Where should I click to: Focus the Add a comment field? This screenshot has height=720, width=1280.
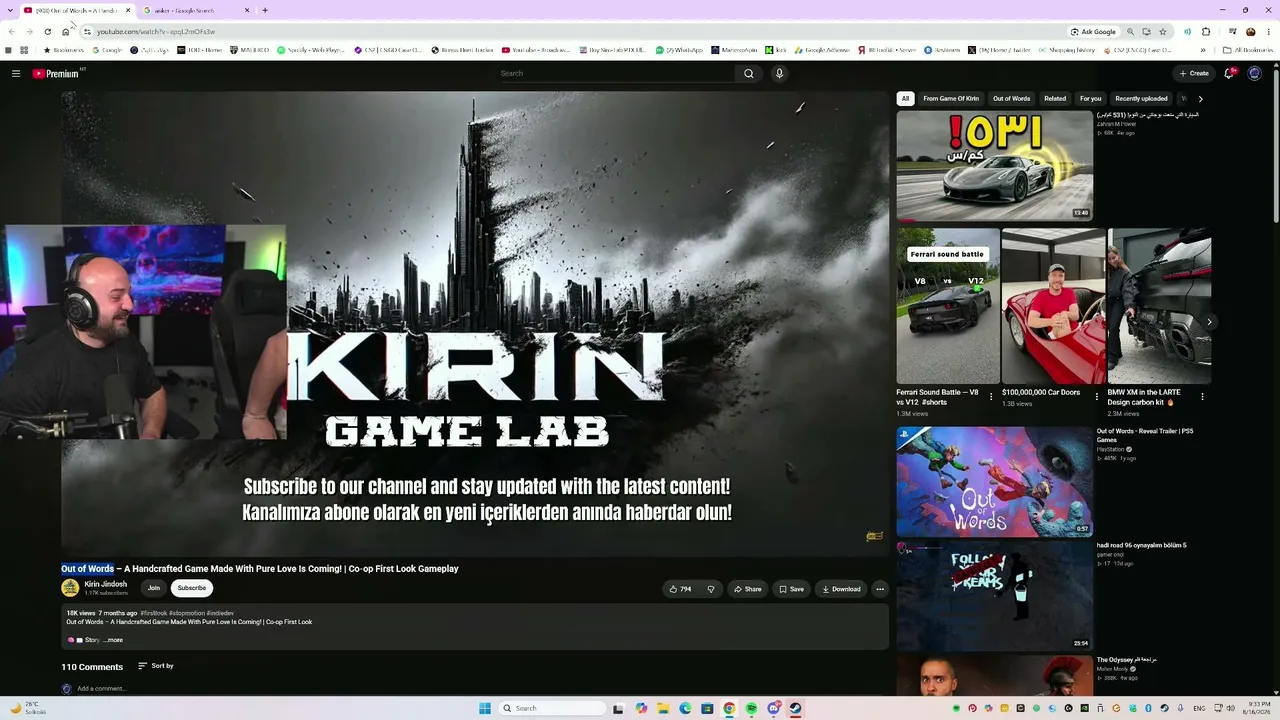[101, 689]
